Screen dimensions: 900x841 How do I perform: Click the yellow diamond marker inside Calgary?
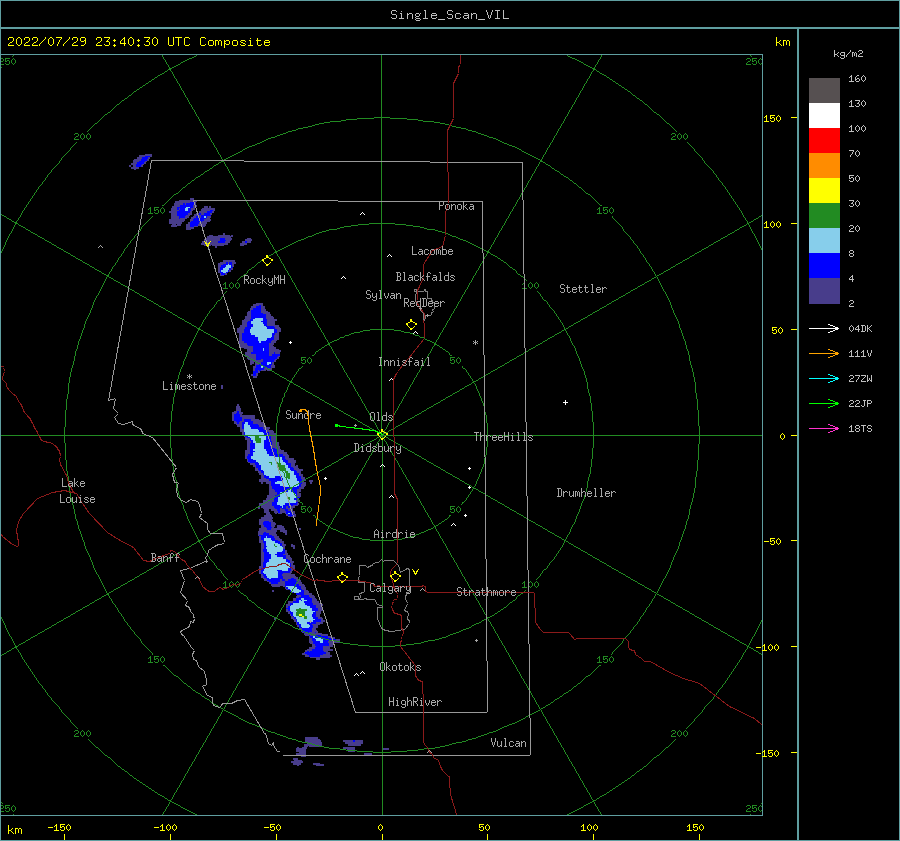(x=395, y=576)
